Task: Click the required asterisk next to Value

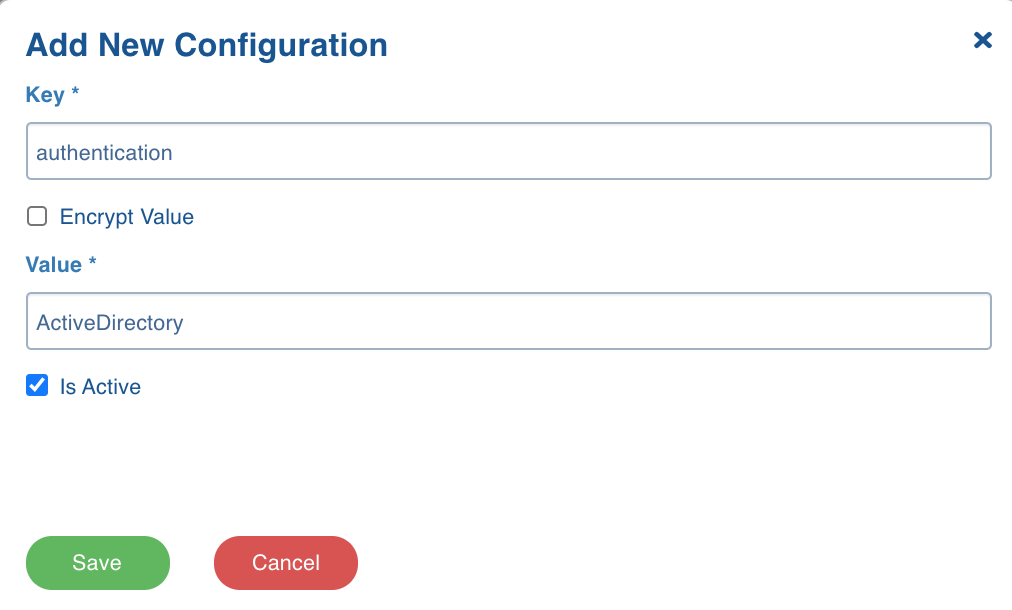Action: click(92, 261)
